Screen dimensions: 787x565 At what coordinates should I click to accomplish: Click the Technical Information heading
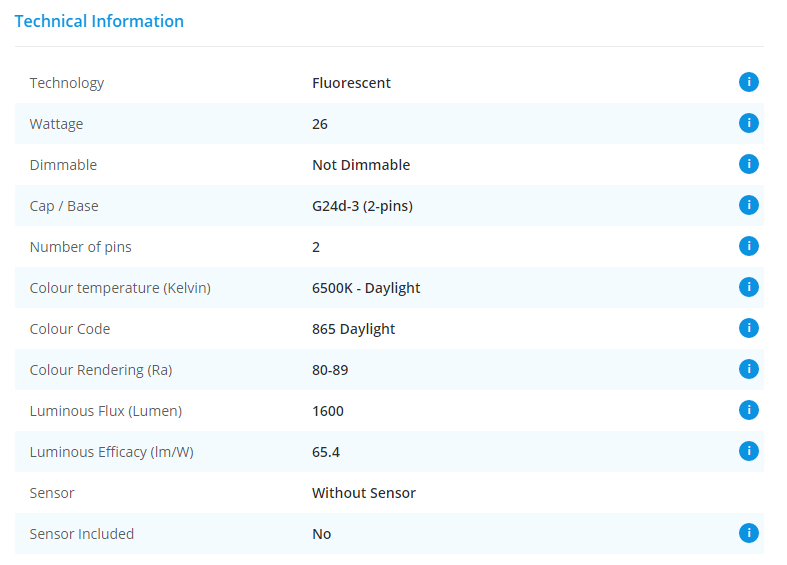coord(99,21)
